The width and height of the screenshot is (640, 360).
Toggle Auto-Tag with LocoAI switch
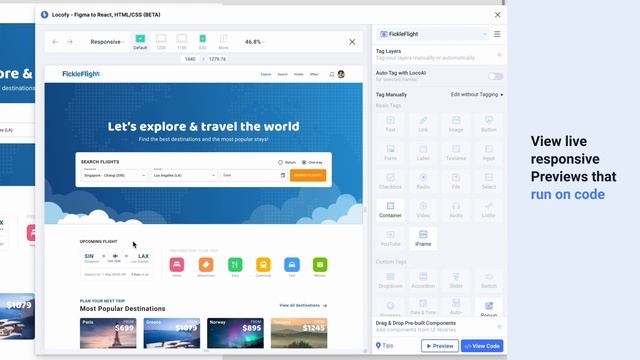click(x=495, y=76)
